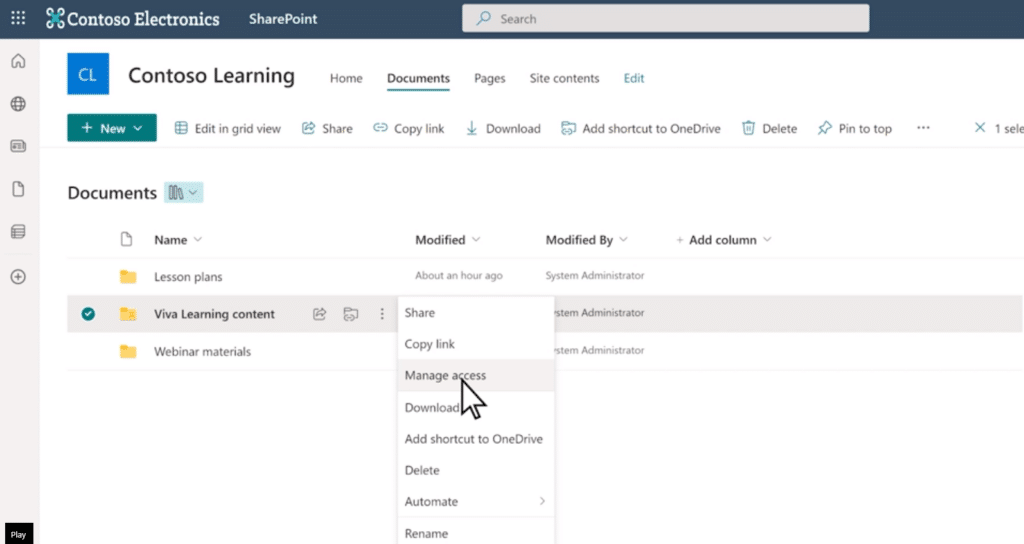This screenshot has width=1024, height=544.
Task: Click the SharePoint app name link
Action: 283,19
